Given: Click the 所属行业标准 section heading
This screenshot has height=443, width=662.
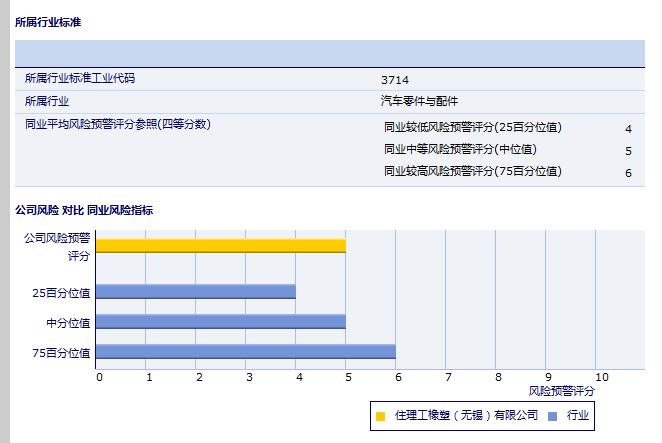Looking at the screenshot, I should [x=48, y=21].
